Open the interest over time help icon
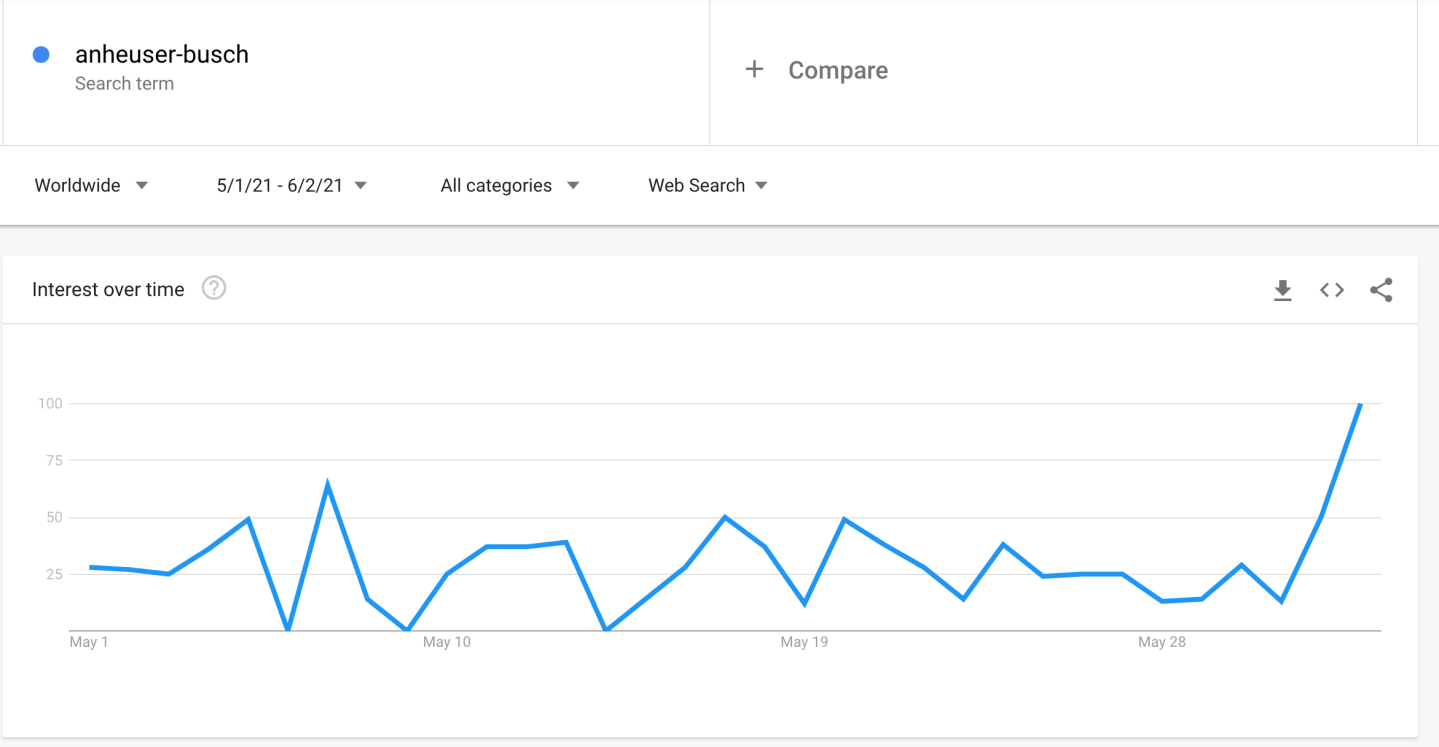The width and height of the screenshot is (1439, 747). pos(214,289)
